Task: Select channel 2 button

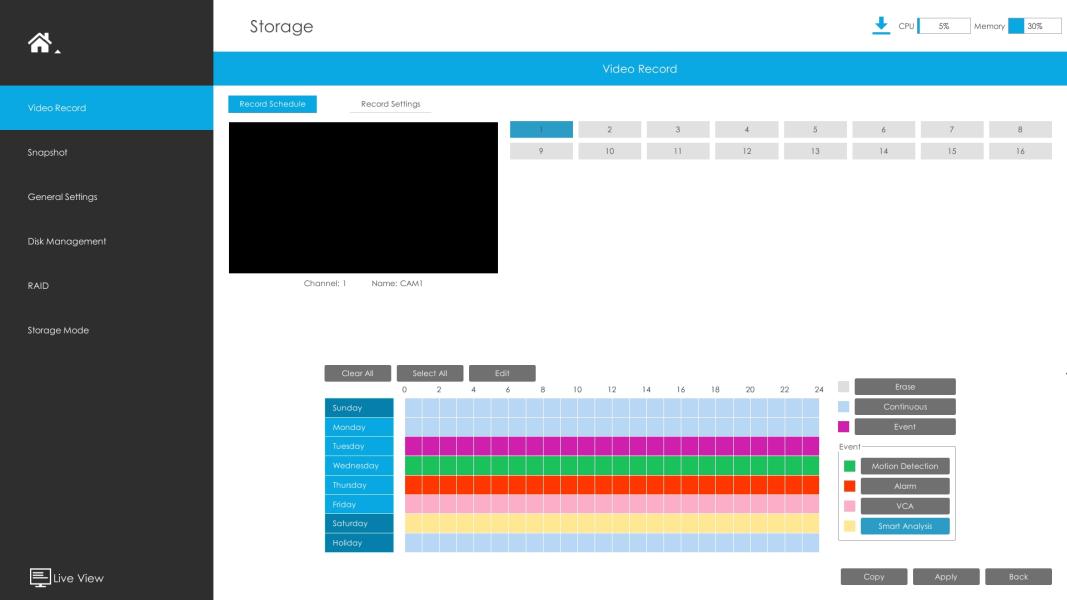Action: tap(610, 129)
